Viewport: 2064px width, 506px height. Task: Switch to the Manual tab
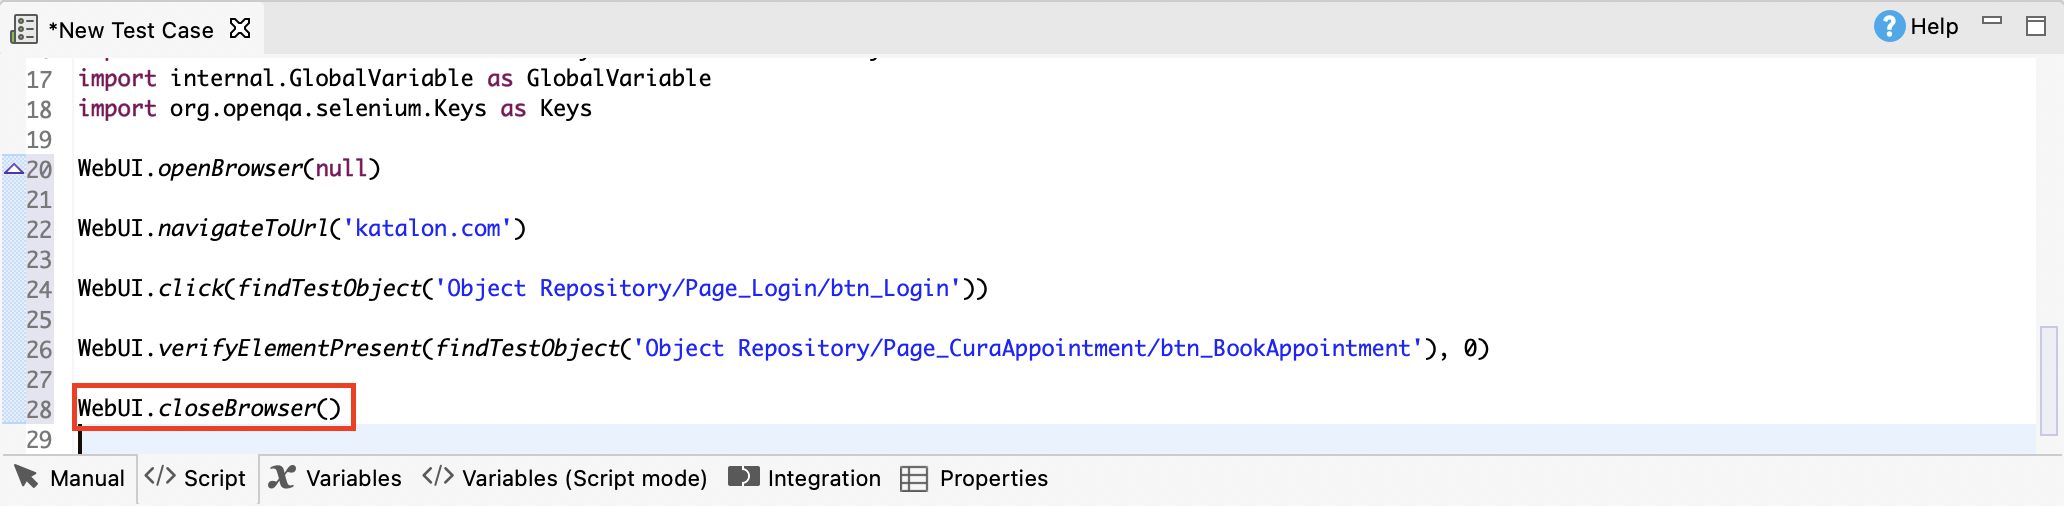tap(70, 478)
